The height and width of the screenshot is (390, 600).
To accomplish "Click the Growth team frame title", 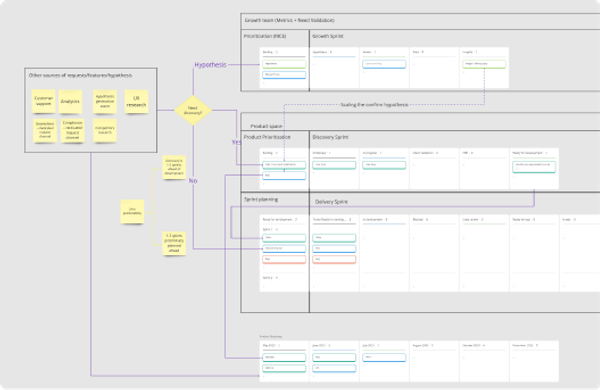I will [x=289, y=20].
